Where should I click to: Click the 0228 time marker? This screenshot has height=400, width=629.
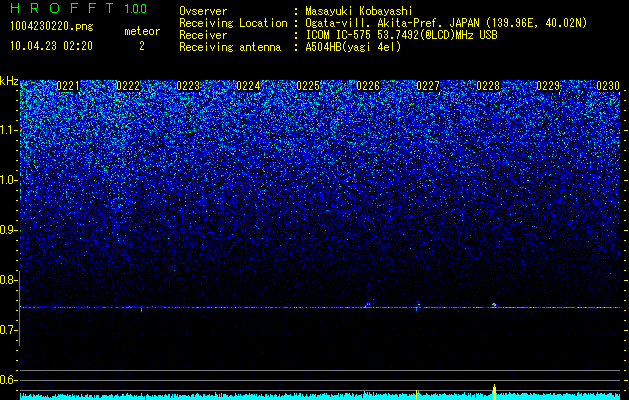pos(488,86)
